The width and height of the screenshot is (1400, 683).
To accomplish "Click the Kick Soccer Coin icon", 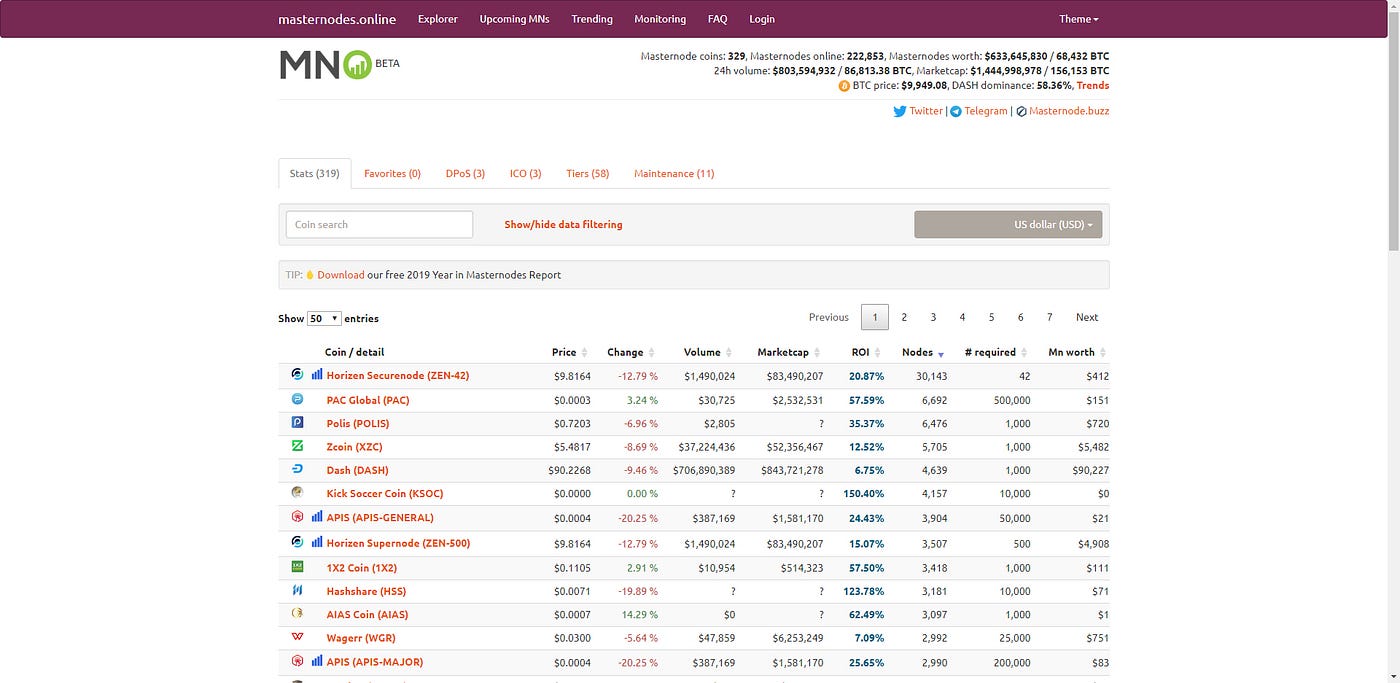I will [297, 492].
